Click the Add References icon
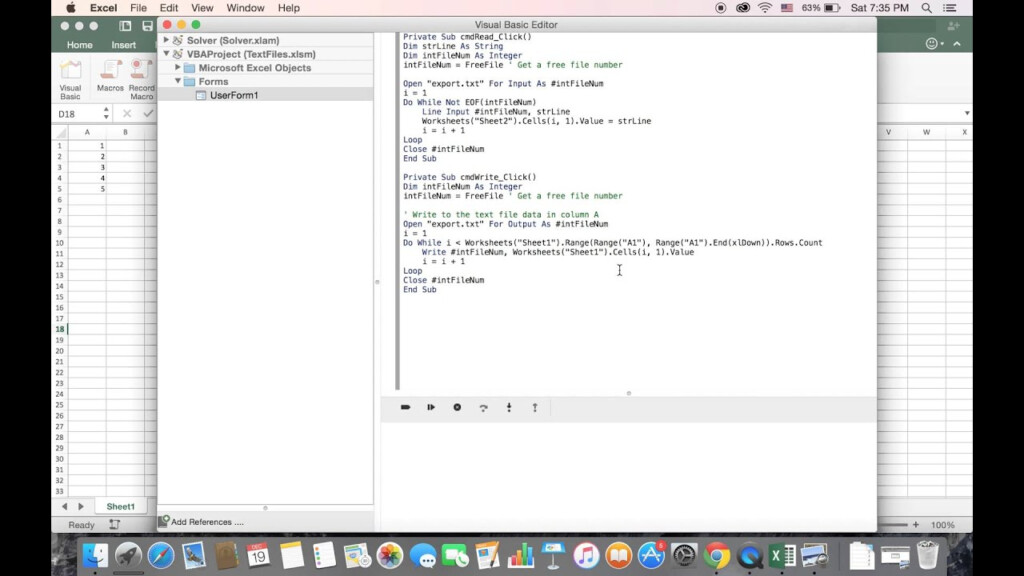The image size is (1024, 576). (164, 520)
